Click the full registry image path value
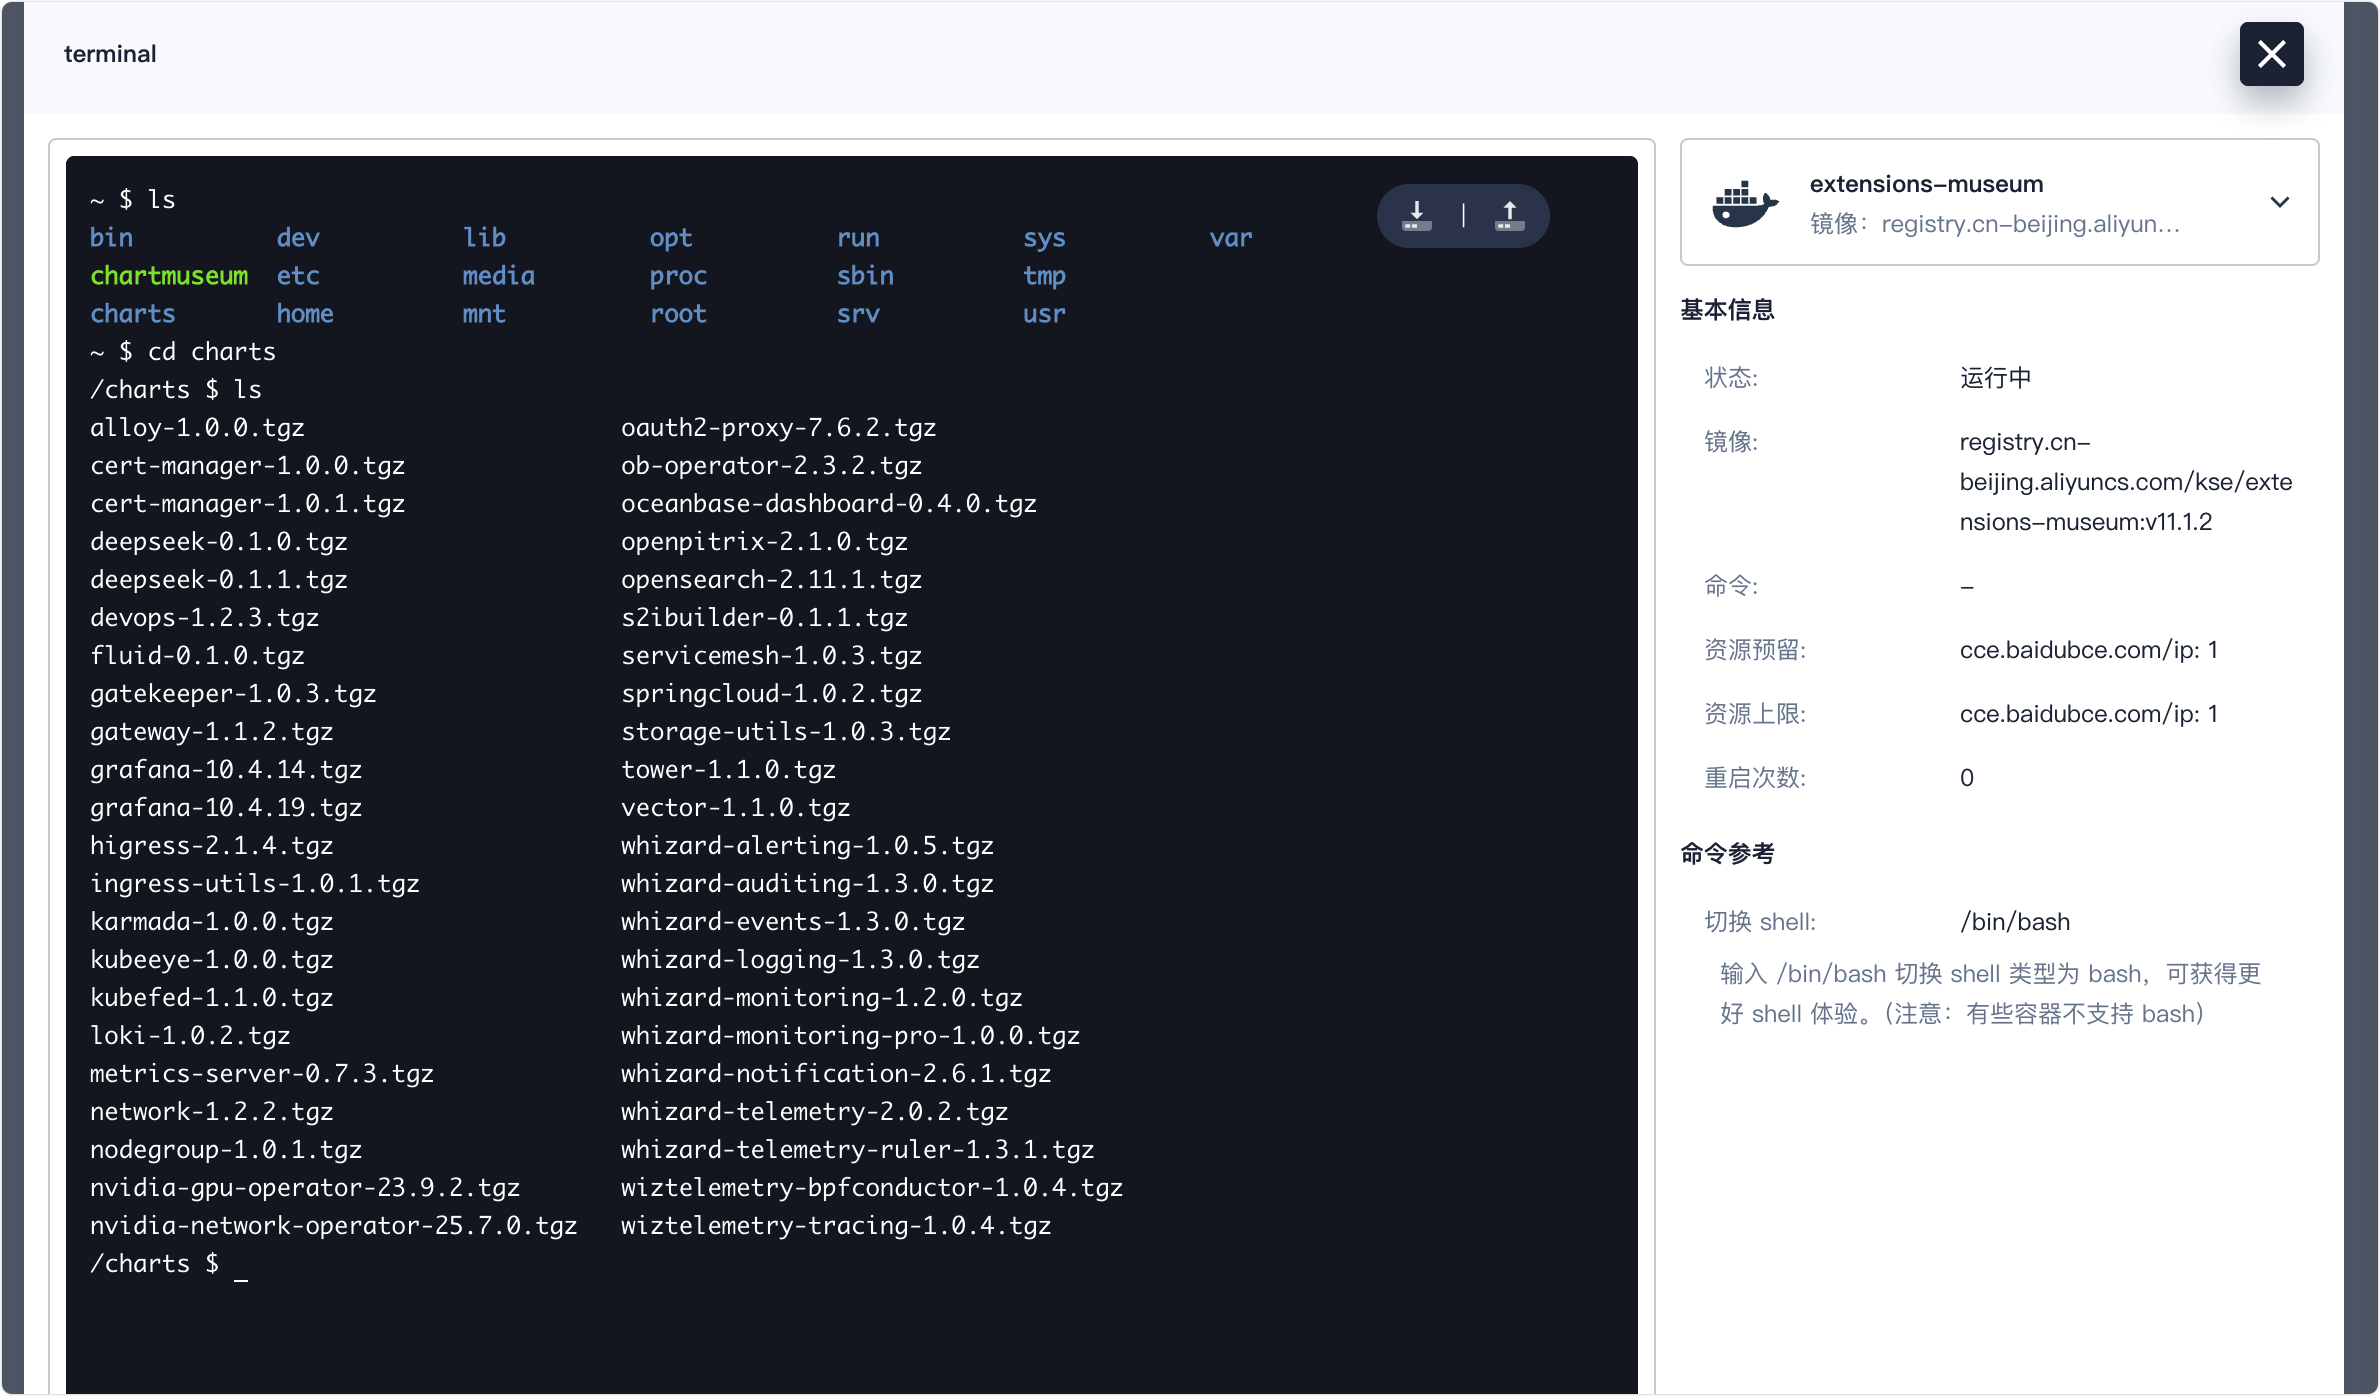This screenshot has width=2380, height=1396. click(2124, 482)
